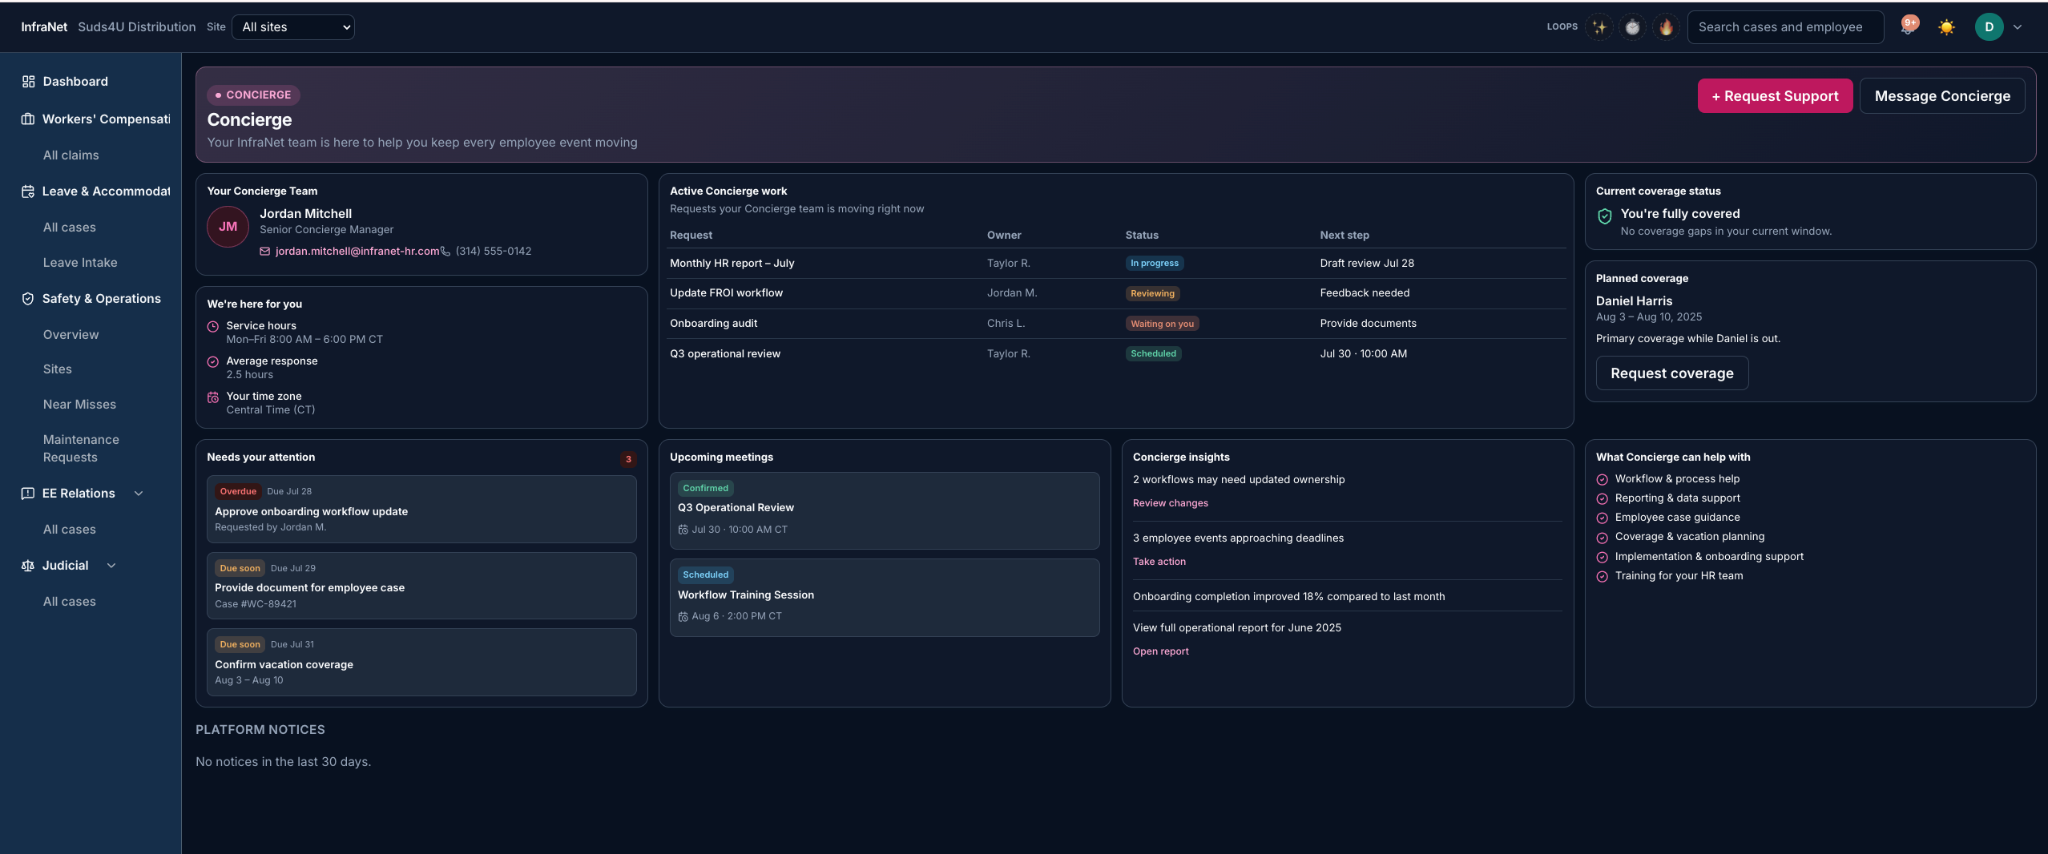Click the Judicial scales icon
Viewport: 2048px width, 854px height.
point(28,565)
